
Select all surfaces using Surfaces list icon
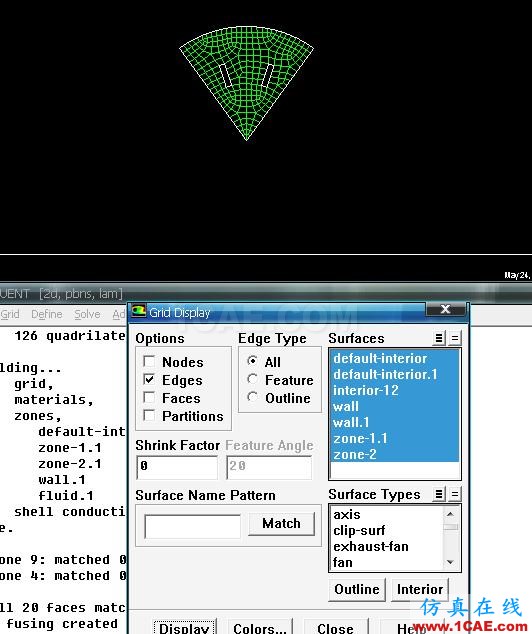(439, 338)
